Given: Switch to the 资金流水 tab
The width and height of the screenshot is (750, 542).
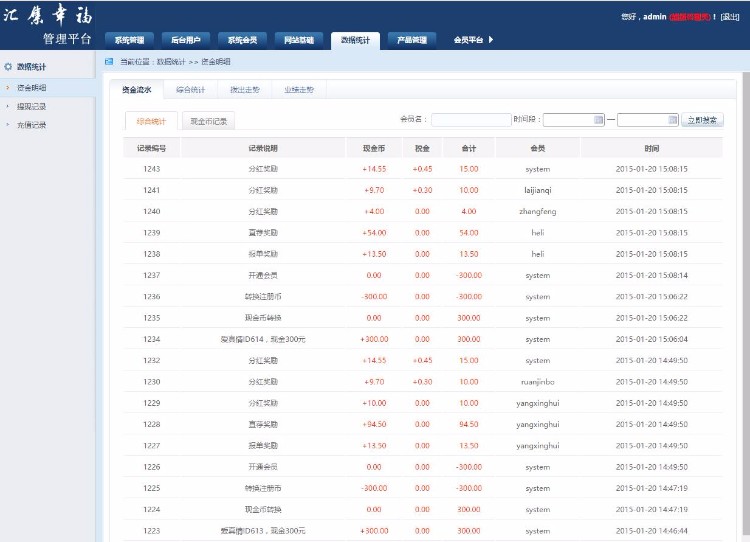Looking at the screenshot, I should pyautogui.click(x=137, y=89).
